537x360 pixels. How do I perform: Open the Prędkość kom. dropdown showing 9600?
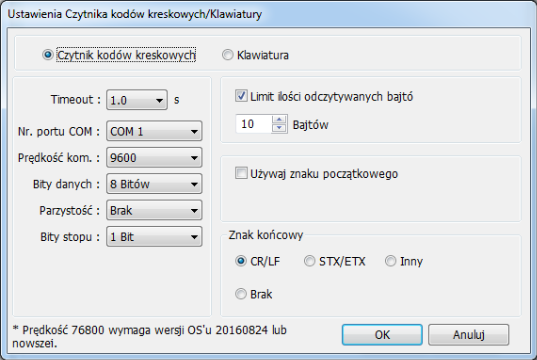coord(154,158)
